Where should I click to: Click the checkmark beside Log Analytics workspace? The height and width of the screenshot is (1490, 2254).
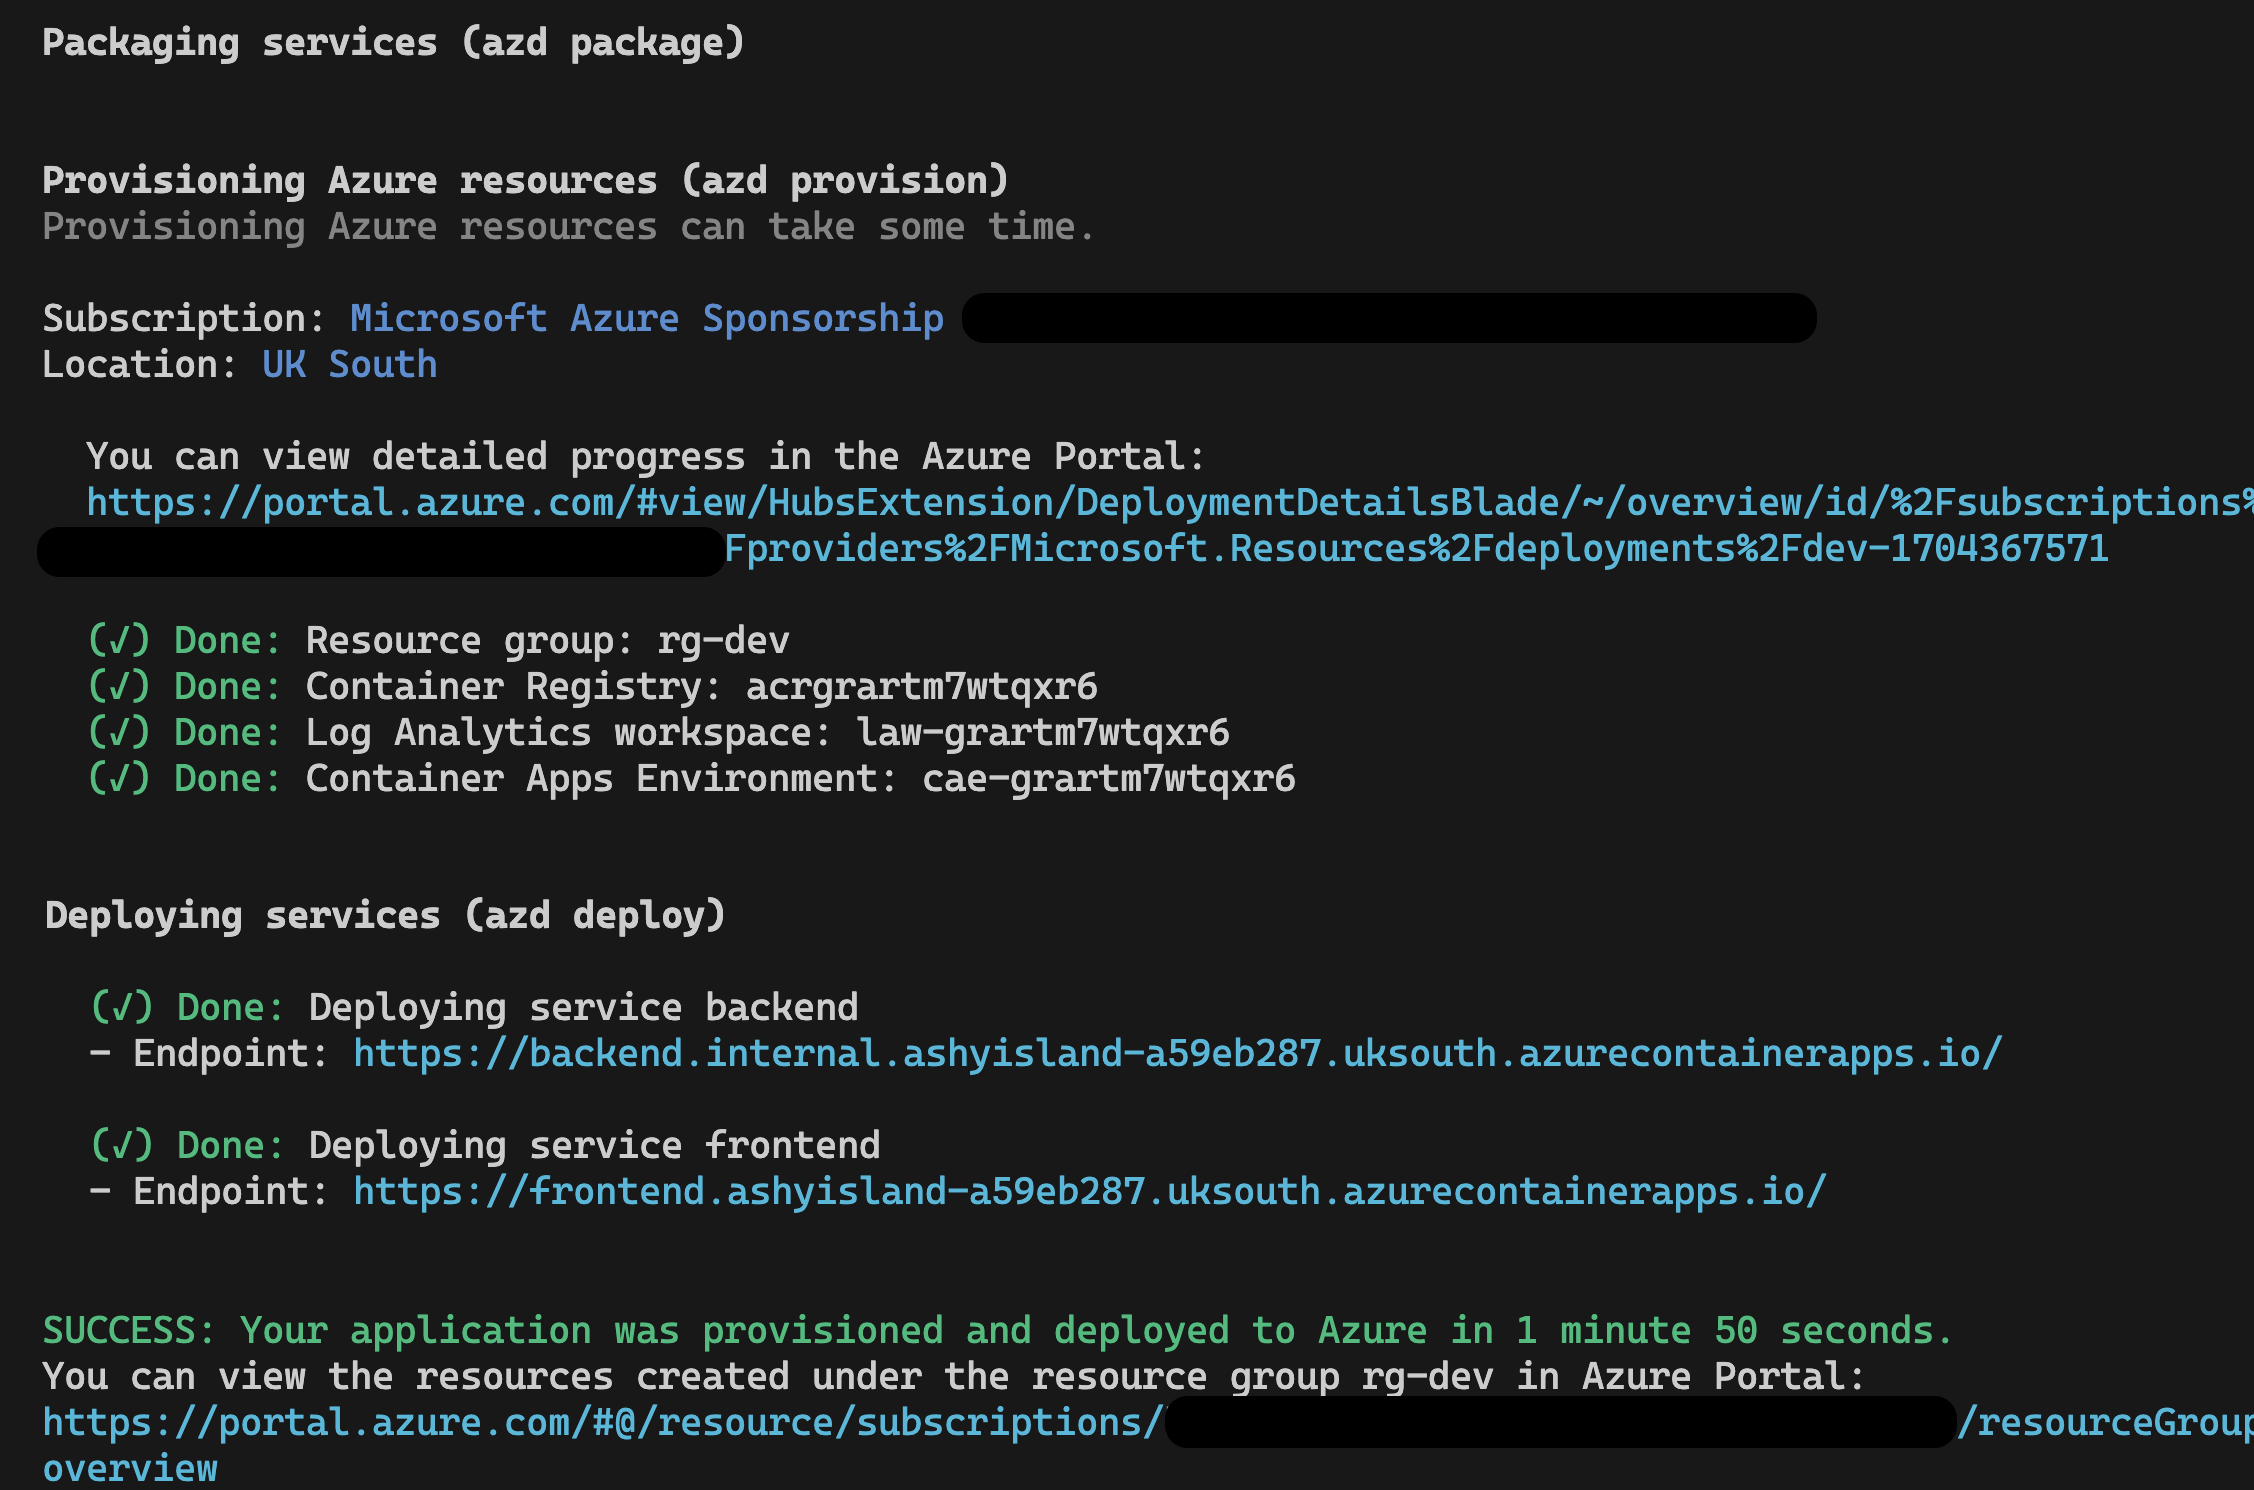click(x=119, y=732)
